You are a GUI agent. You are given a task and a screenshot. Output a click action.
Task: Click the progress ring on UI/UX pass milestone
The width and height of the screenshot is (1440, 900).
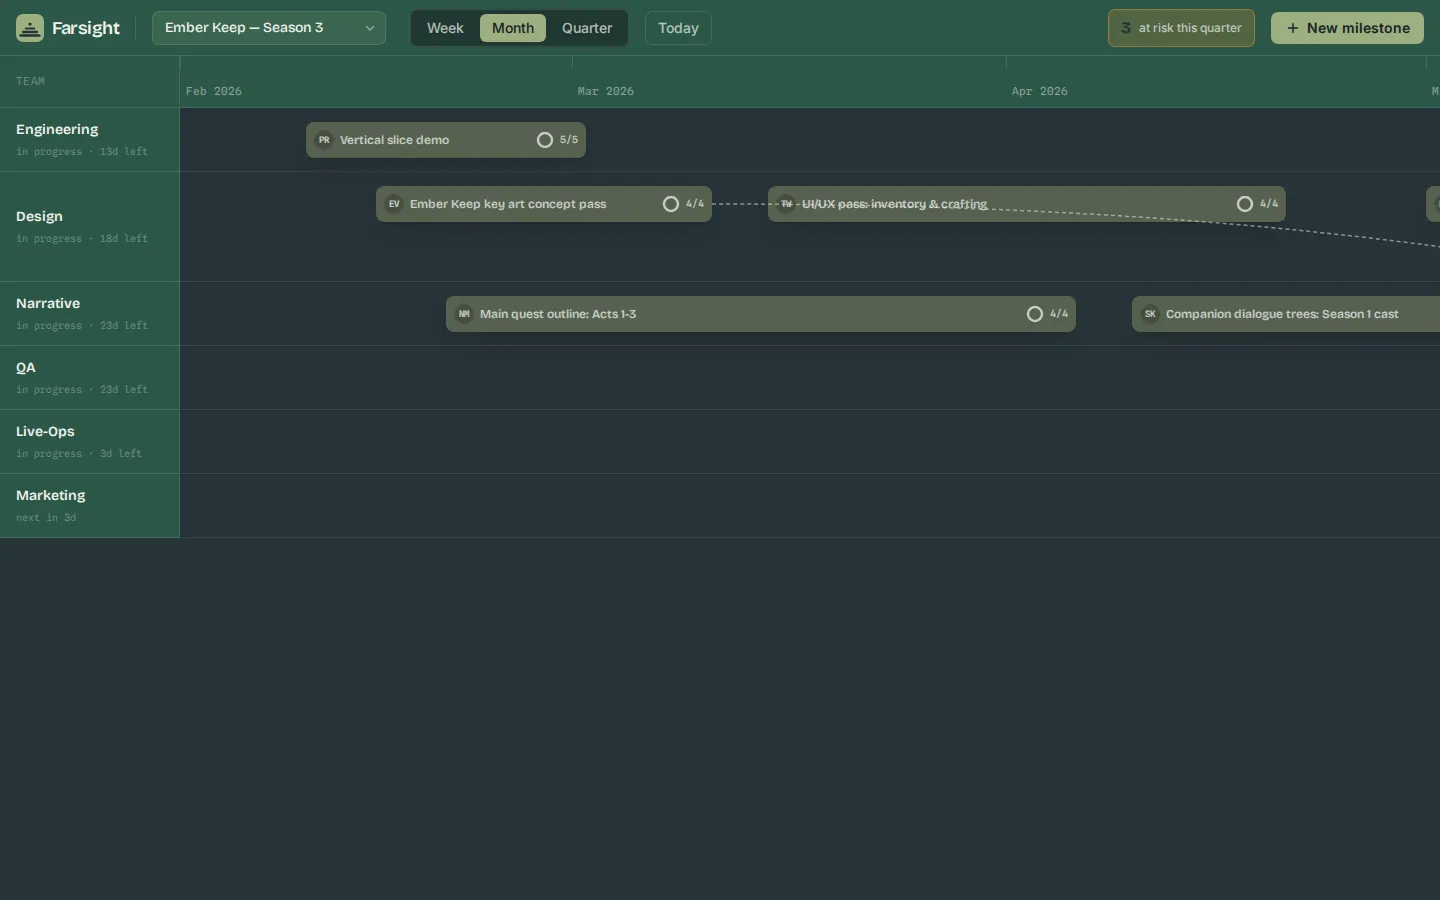click(x=1245, y=204)
